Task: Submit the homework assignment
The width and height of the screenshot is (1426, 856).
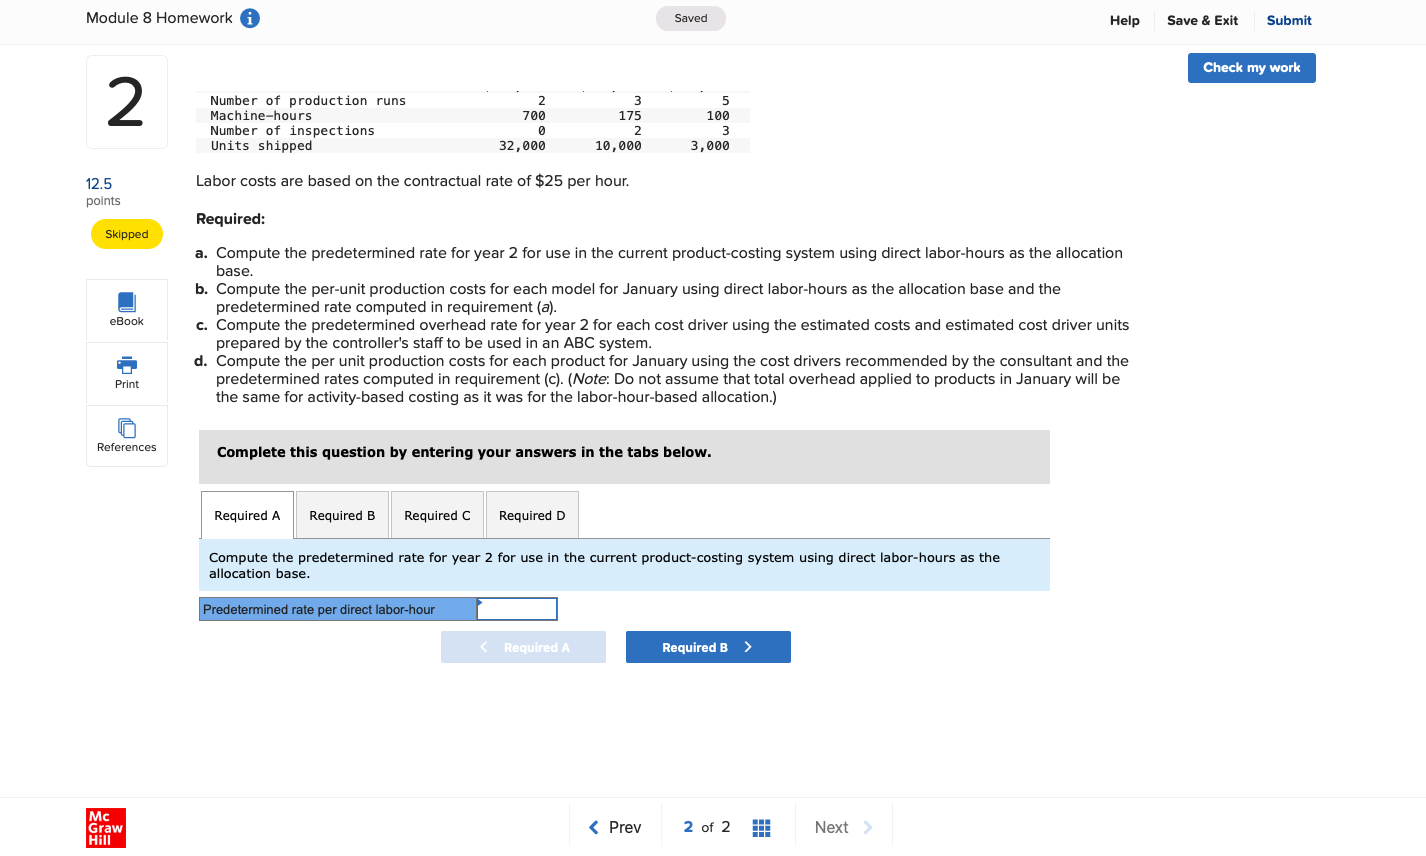Action: (x=1289, y=20)
